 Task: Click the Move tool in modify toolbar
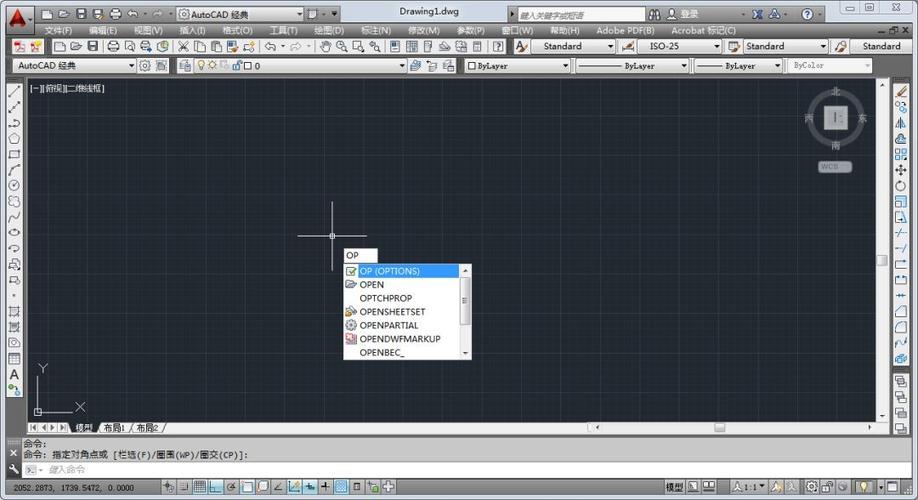tap(901, 170)
